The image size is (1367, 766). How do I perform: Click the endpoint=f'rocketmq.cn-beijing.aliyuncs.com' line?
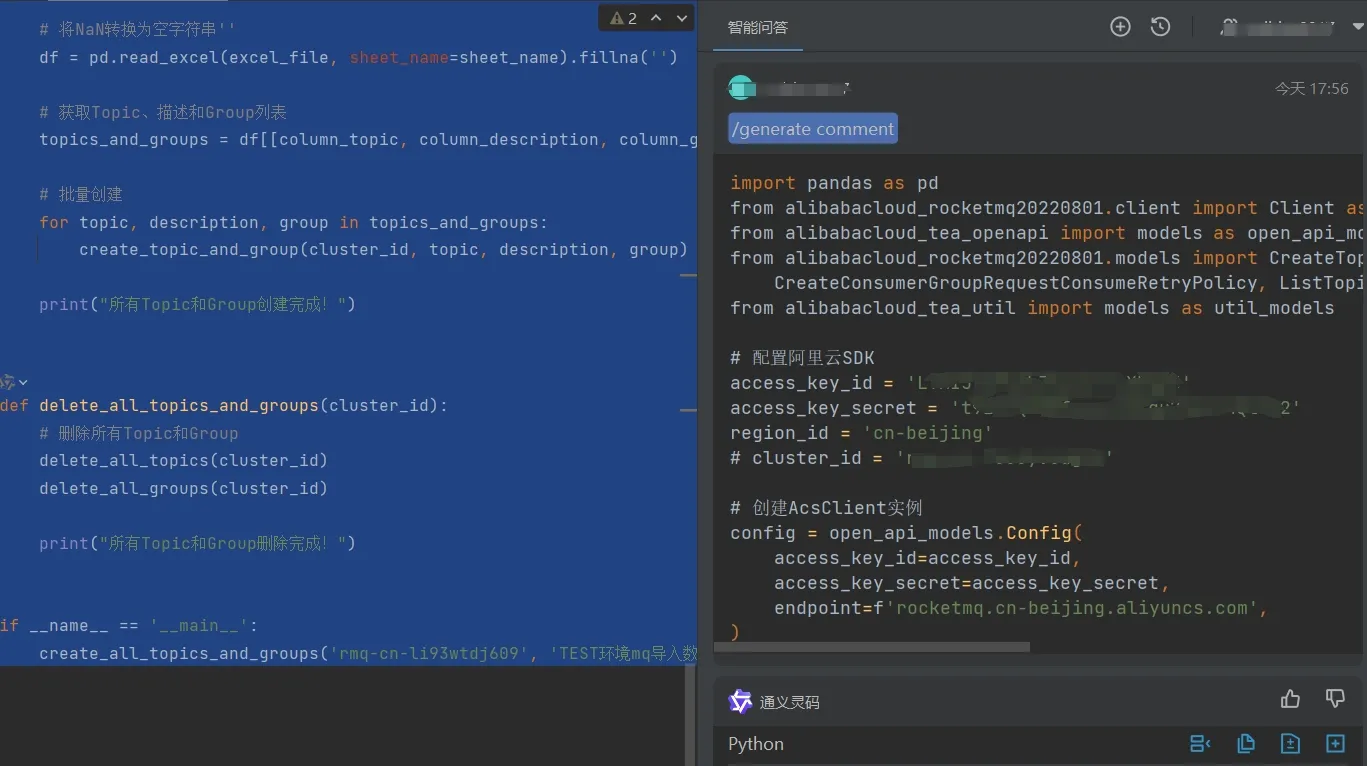pos(1021,608)
